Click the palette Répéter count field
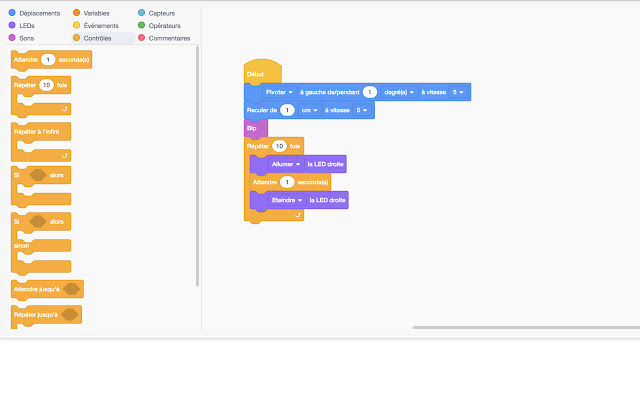 click(x=47, y=85)
